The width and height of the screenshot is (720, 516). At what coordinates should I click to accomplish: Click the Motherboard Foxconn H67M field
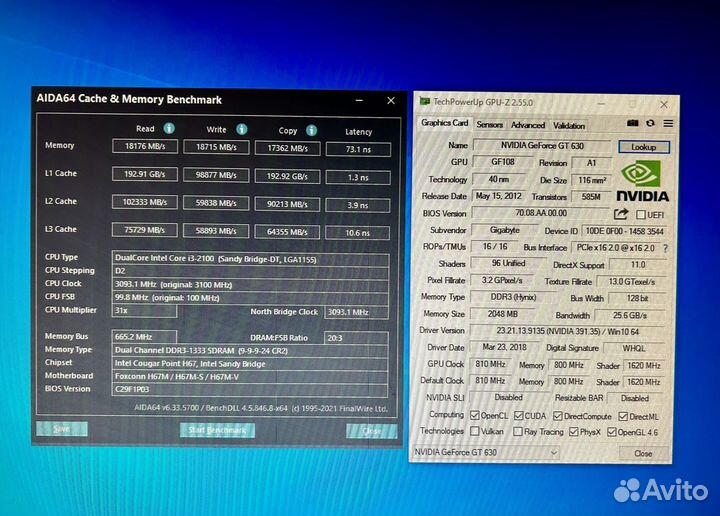coord(250,377)
